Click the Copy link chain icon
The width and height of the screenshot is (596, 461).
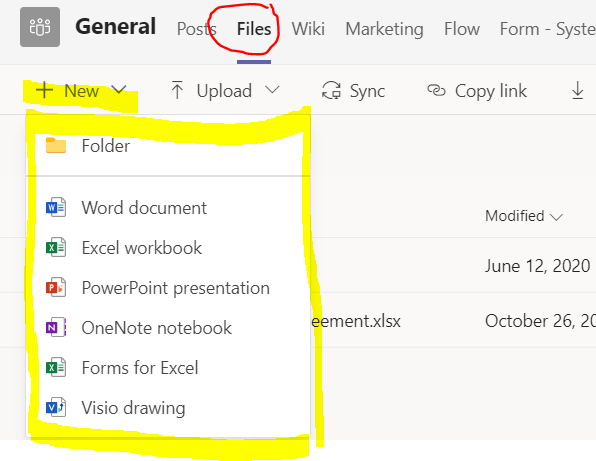(x=436, y=90)
